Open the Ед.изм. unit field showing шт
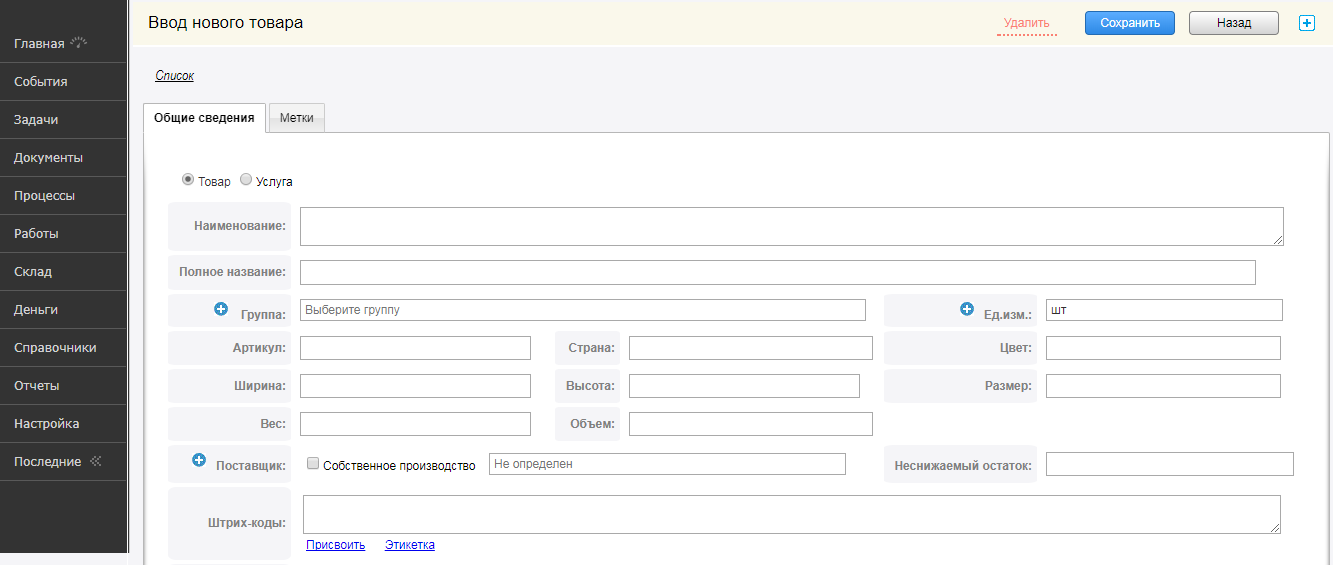The height and width of the screenshot is (565, 1333). click(x=1163, y=310)
